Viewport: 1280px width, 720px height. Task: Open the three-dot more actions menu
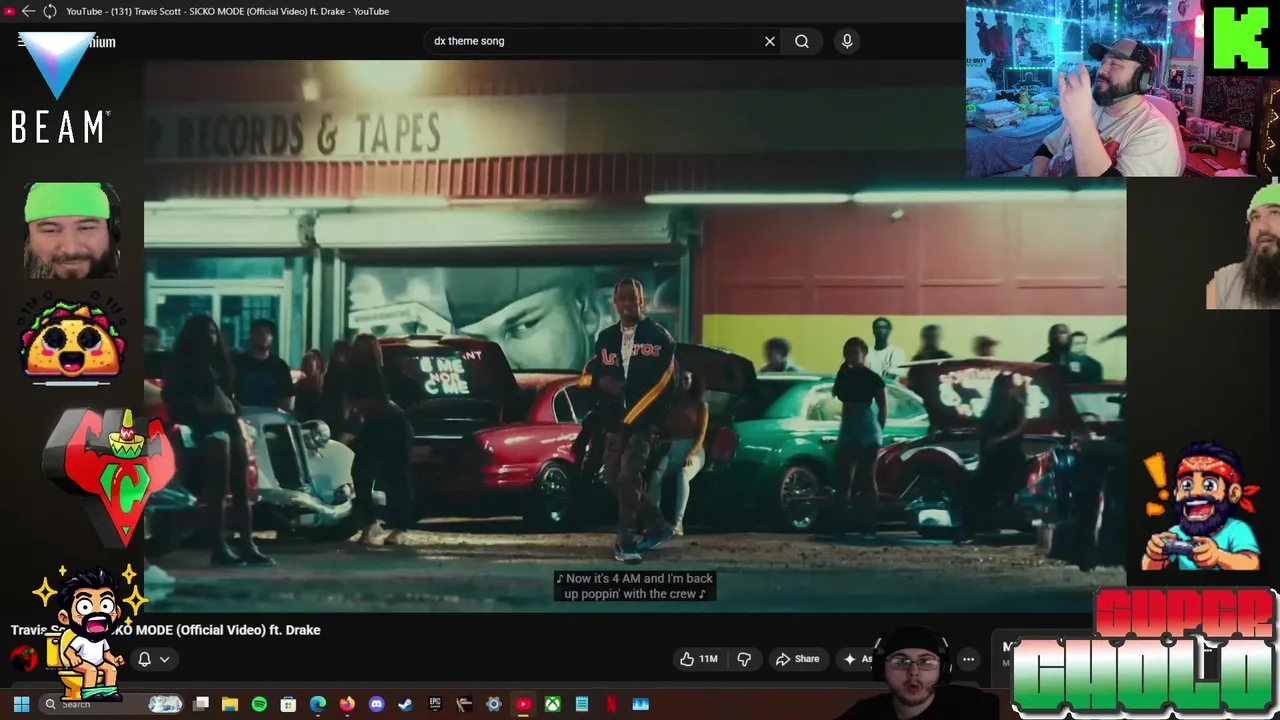click(968, 659)
